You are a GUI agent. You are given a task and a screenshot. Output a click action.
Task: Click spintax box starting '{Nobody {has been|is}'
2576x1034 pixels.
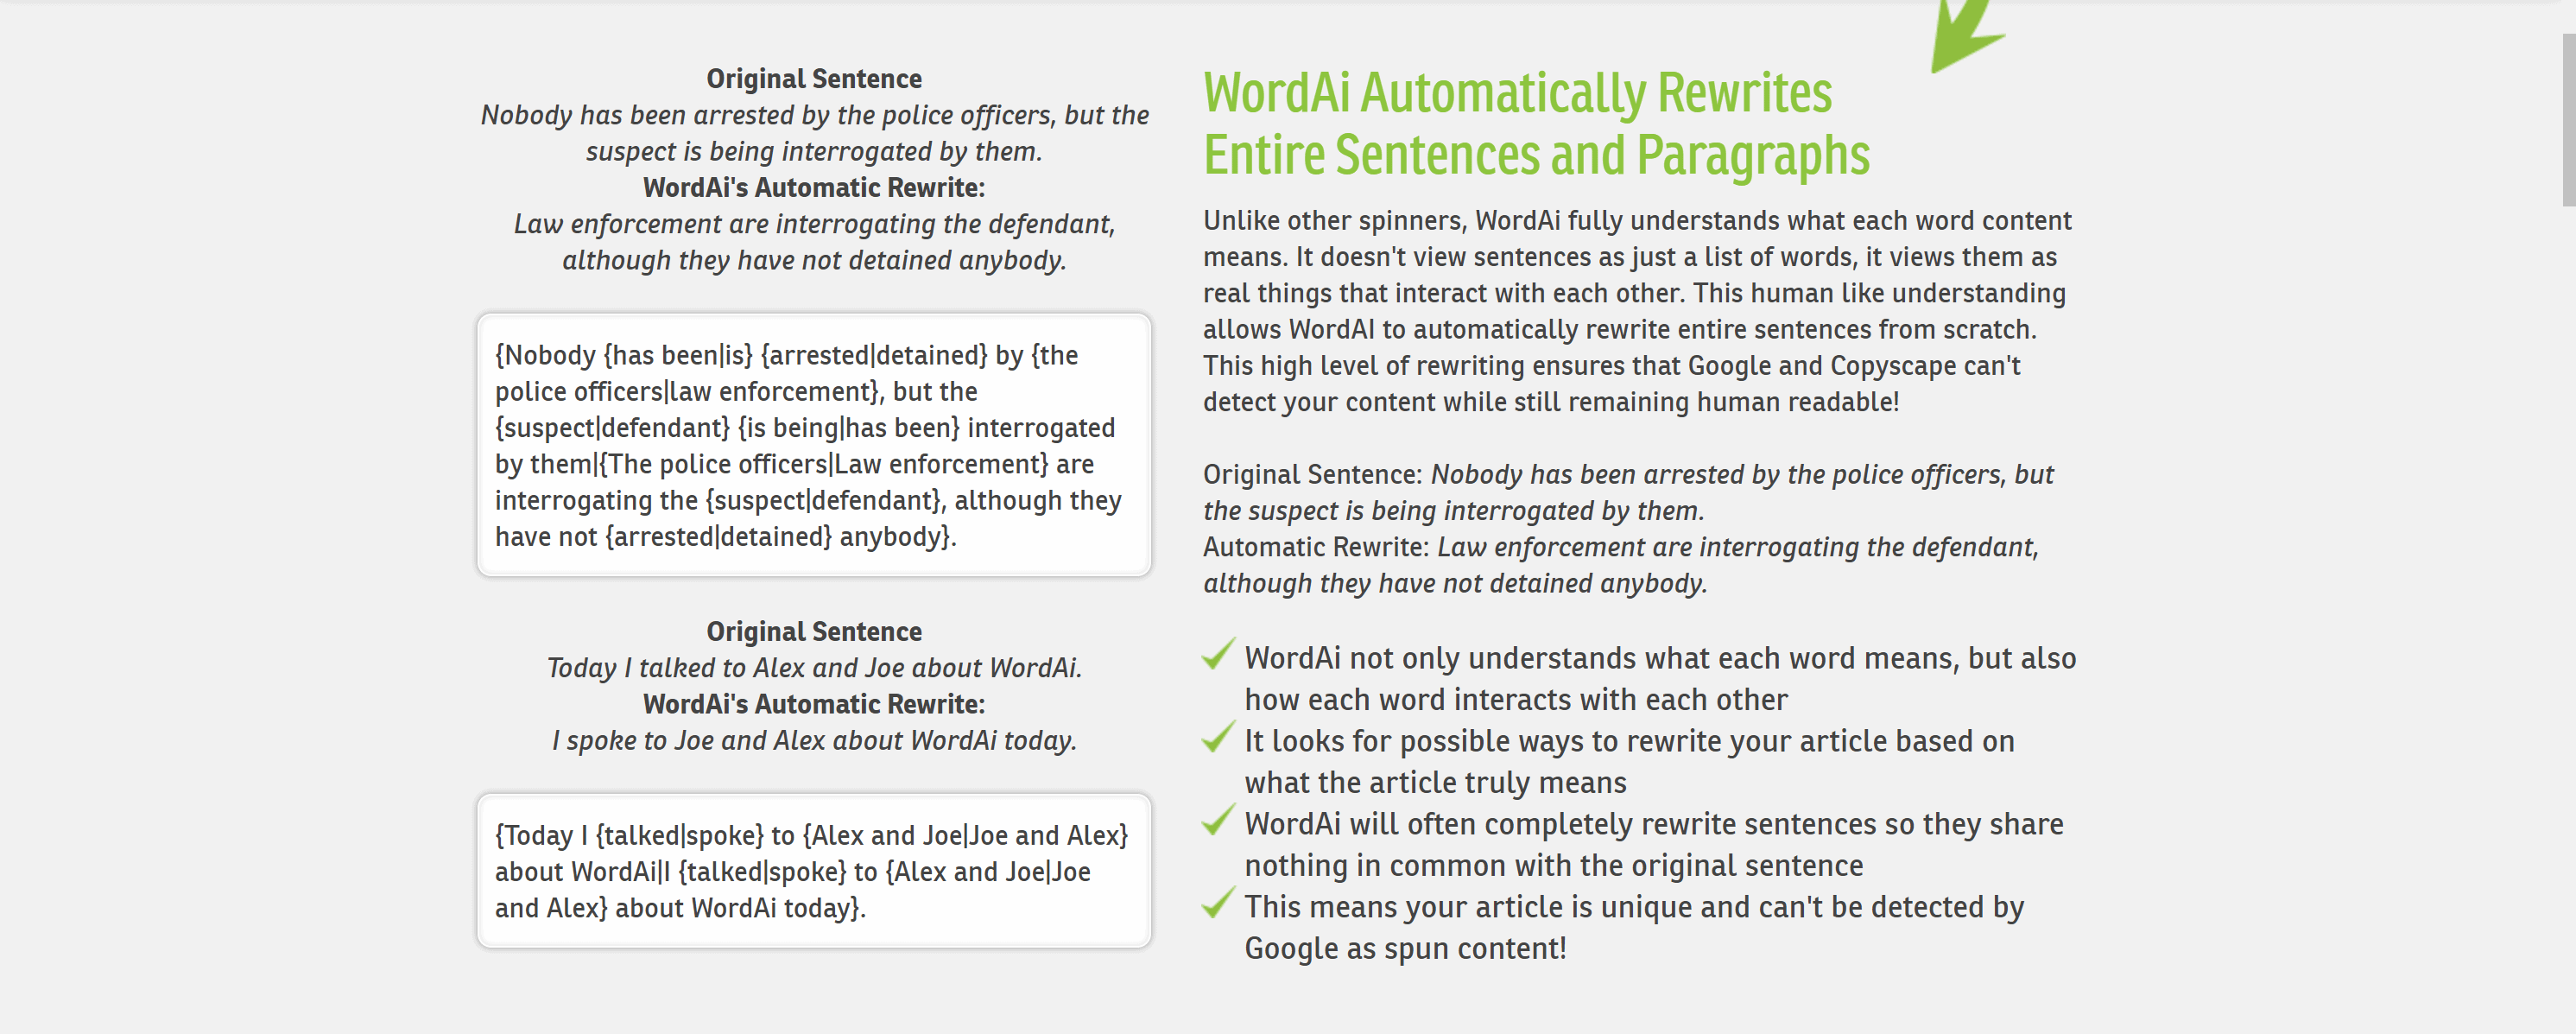click(814, 445)
